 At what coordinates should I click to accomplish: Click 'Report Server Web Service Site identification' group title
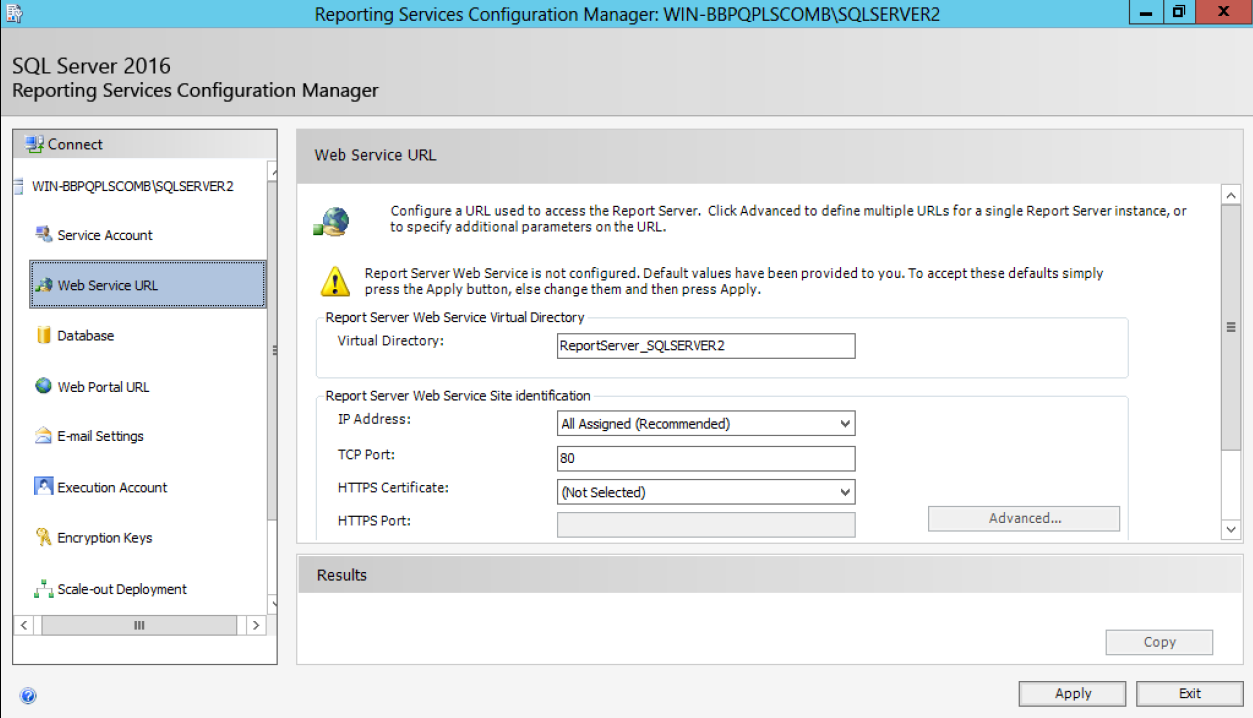(458, 395)
